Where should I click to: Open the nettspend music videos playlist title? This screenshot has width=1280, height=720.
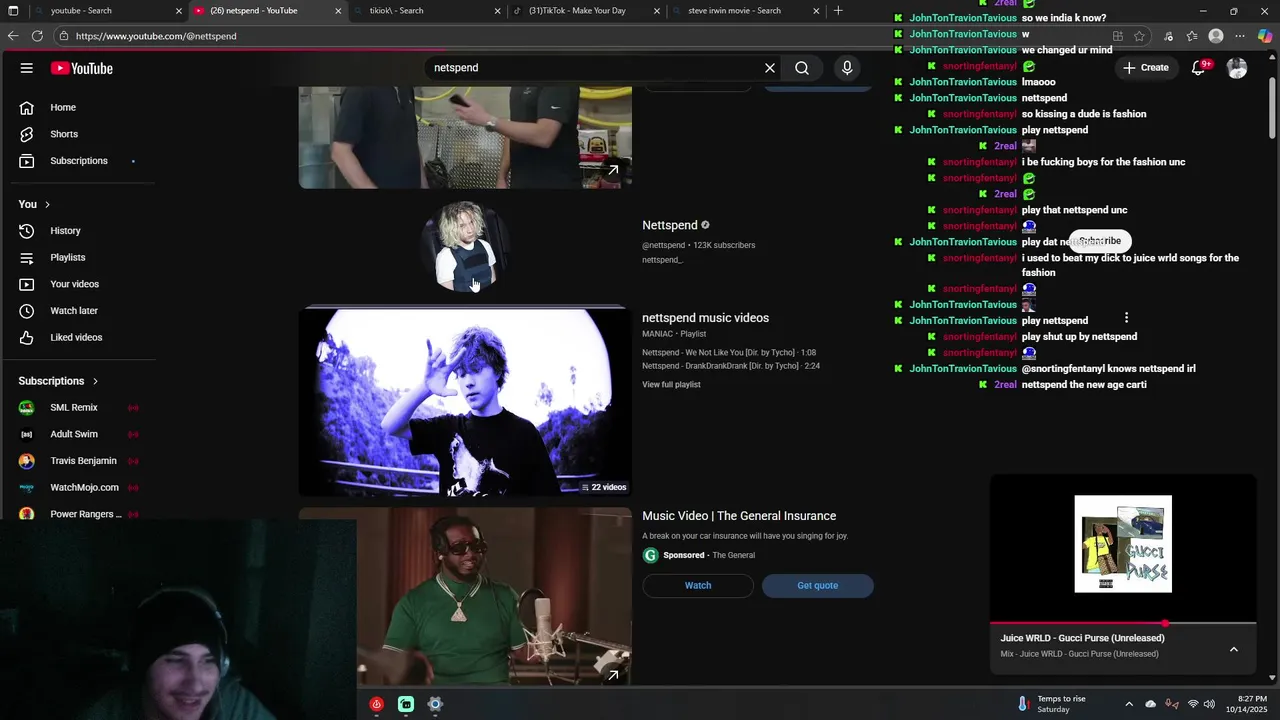point(705,318)
